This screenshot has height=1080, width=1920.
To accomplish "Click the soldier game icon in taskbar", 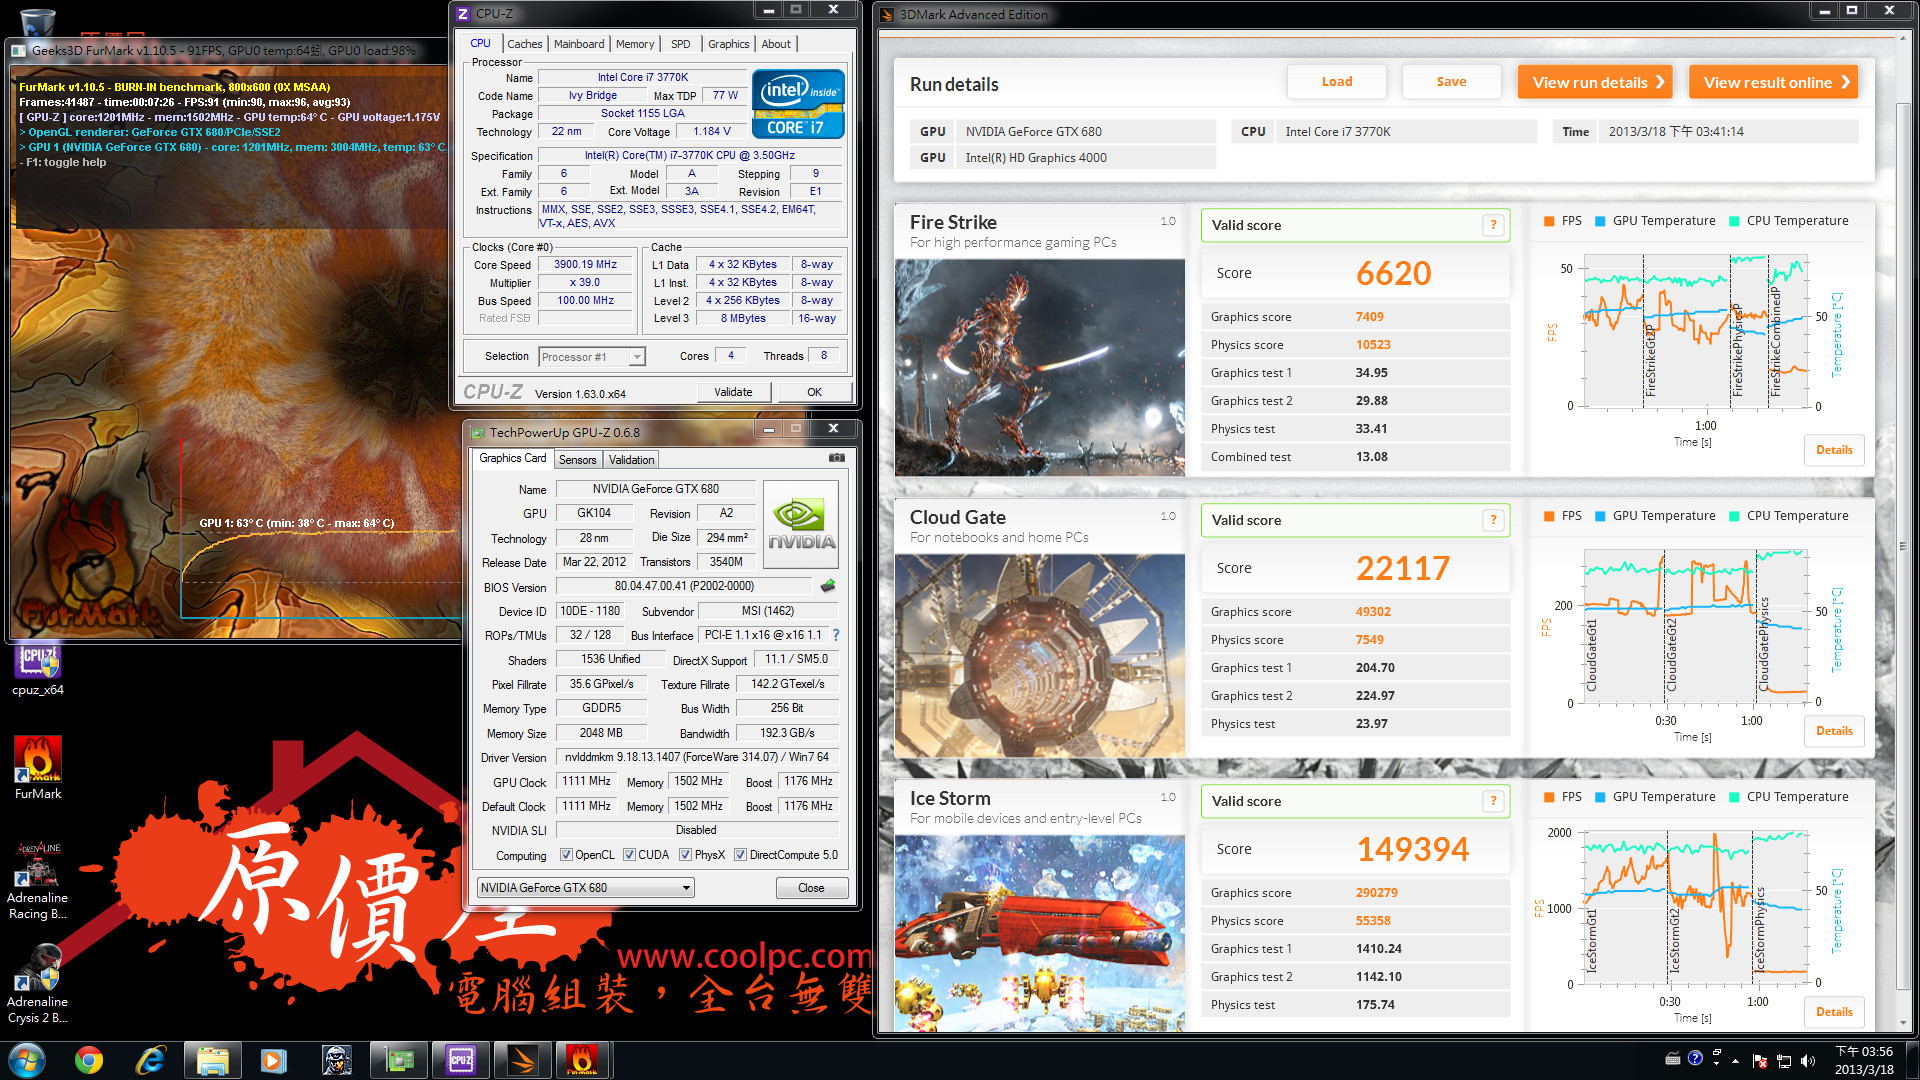I will [337, 1060].
